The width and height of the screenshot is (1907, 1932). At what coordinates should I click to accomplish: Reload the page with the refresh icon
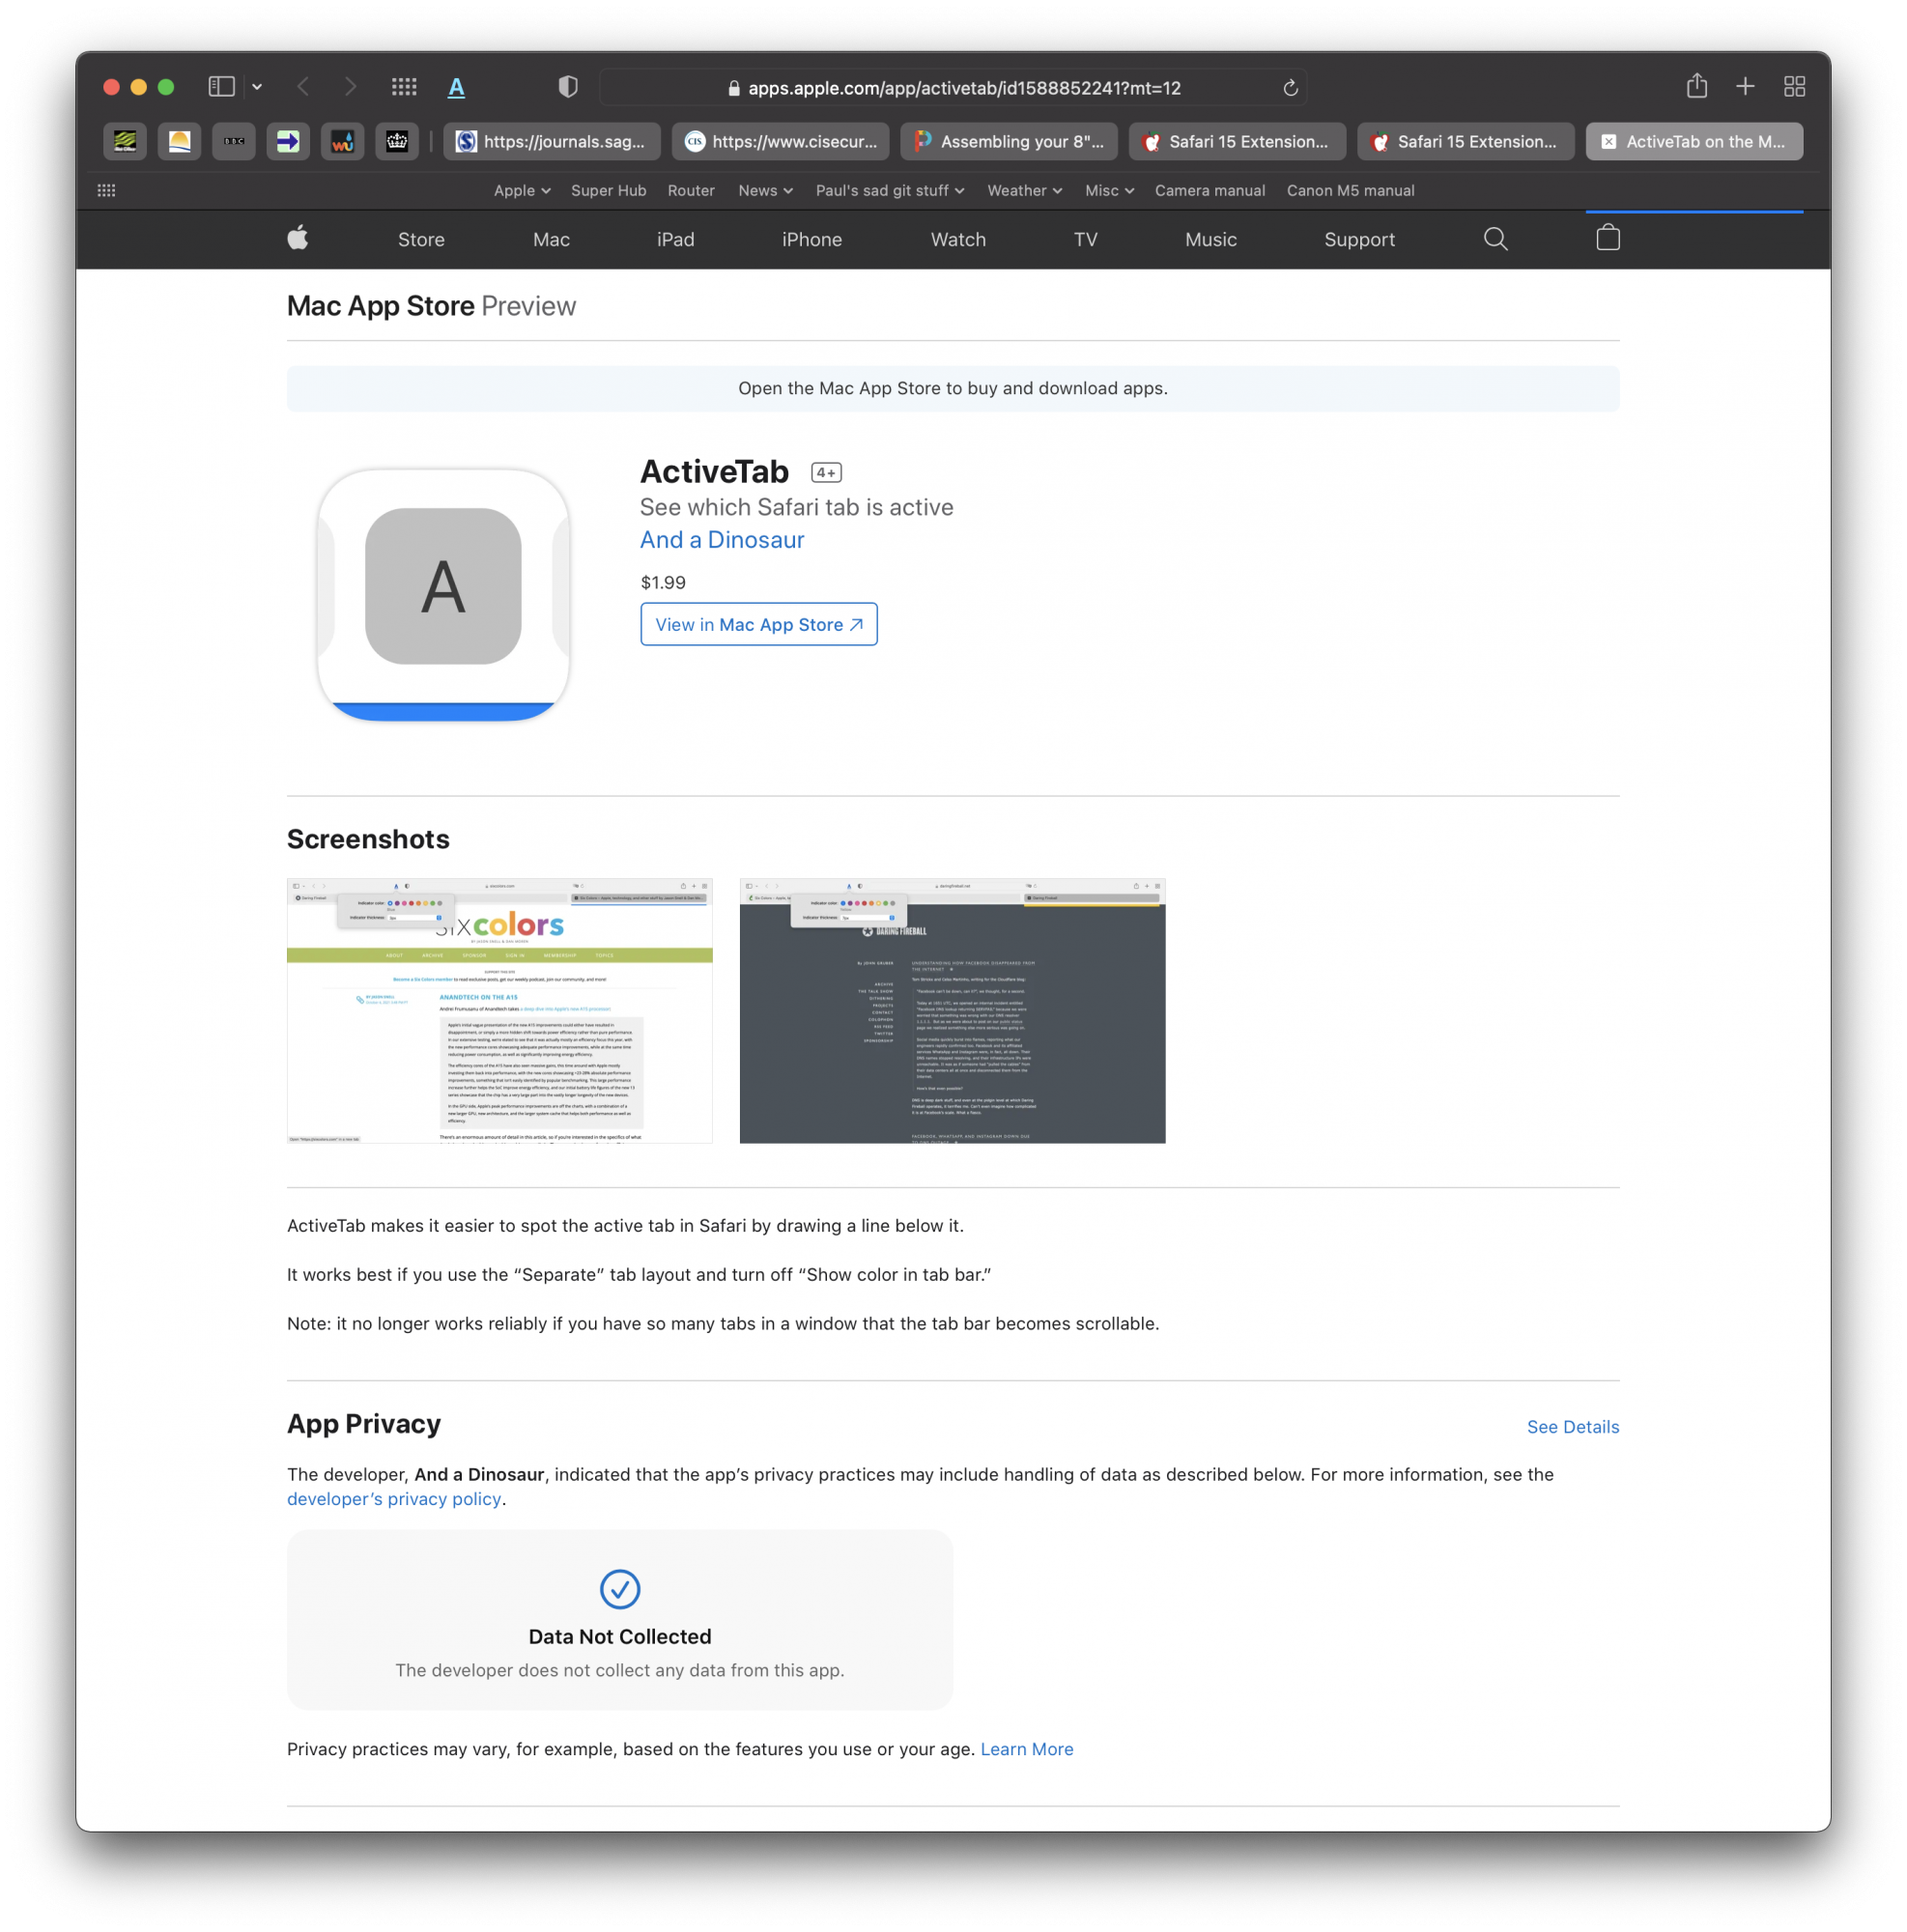[1290, 88]
